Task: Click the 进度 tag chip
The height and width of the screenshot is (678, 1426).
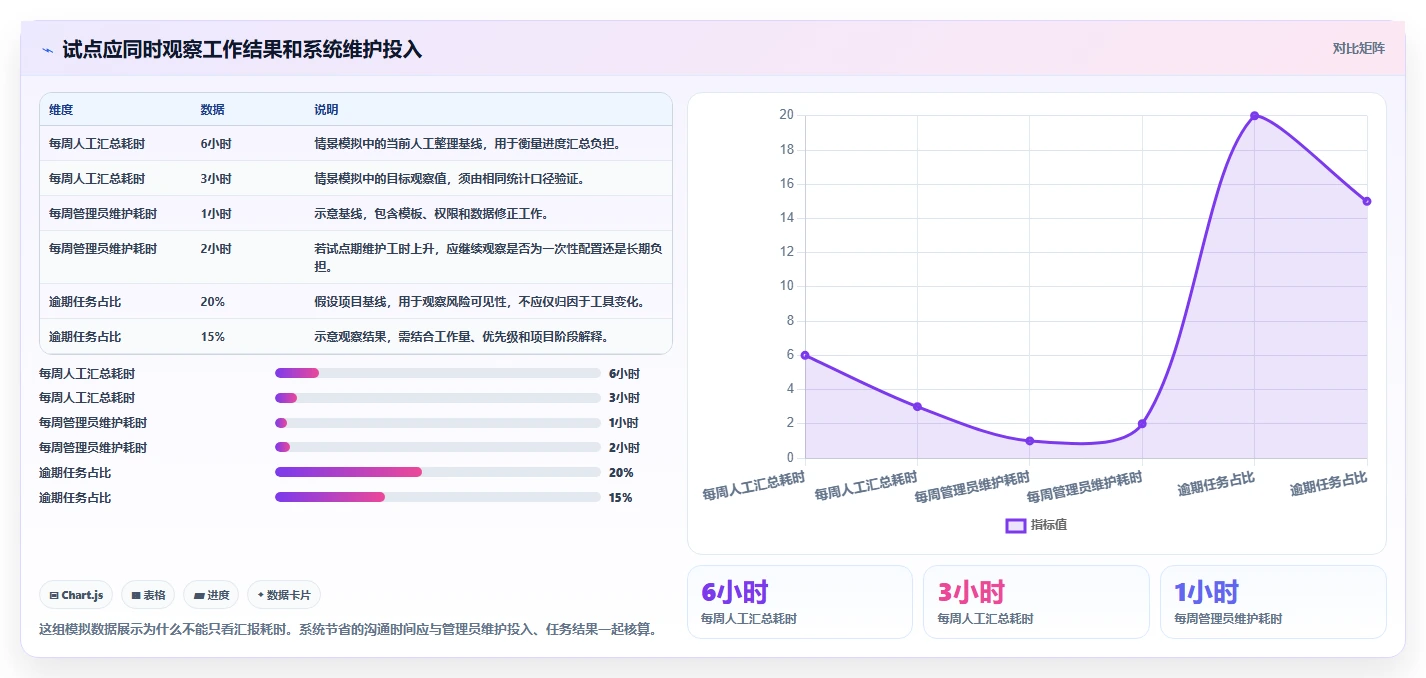Action: (x=211, y=595)
